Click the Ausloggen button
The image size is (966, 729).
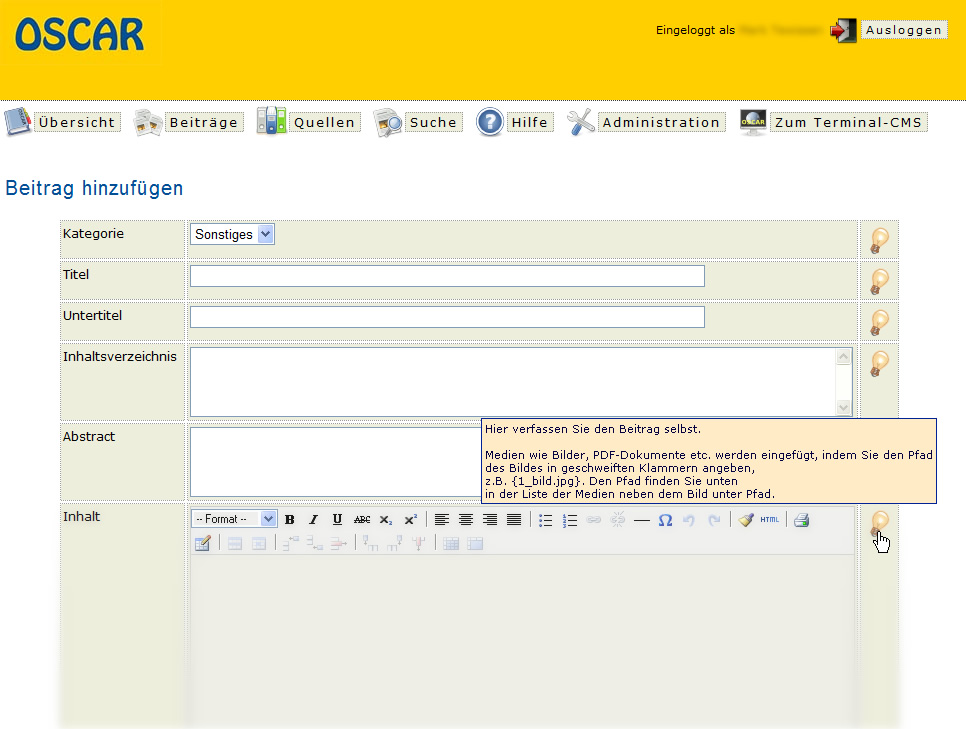point(903,30)
